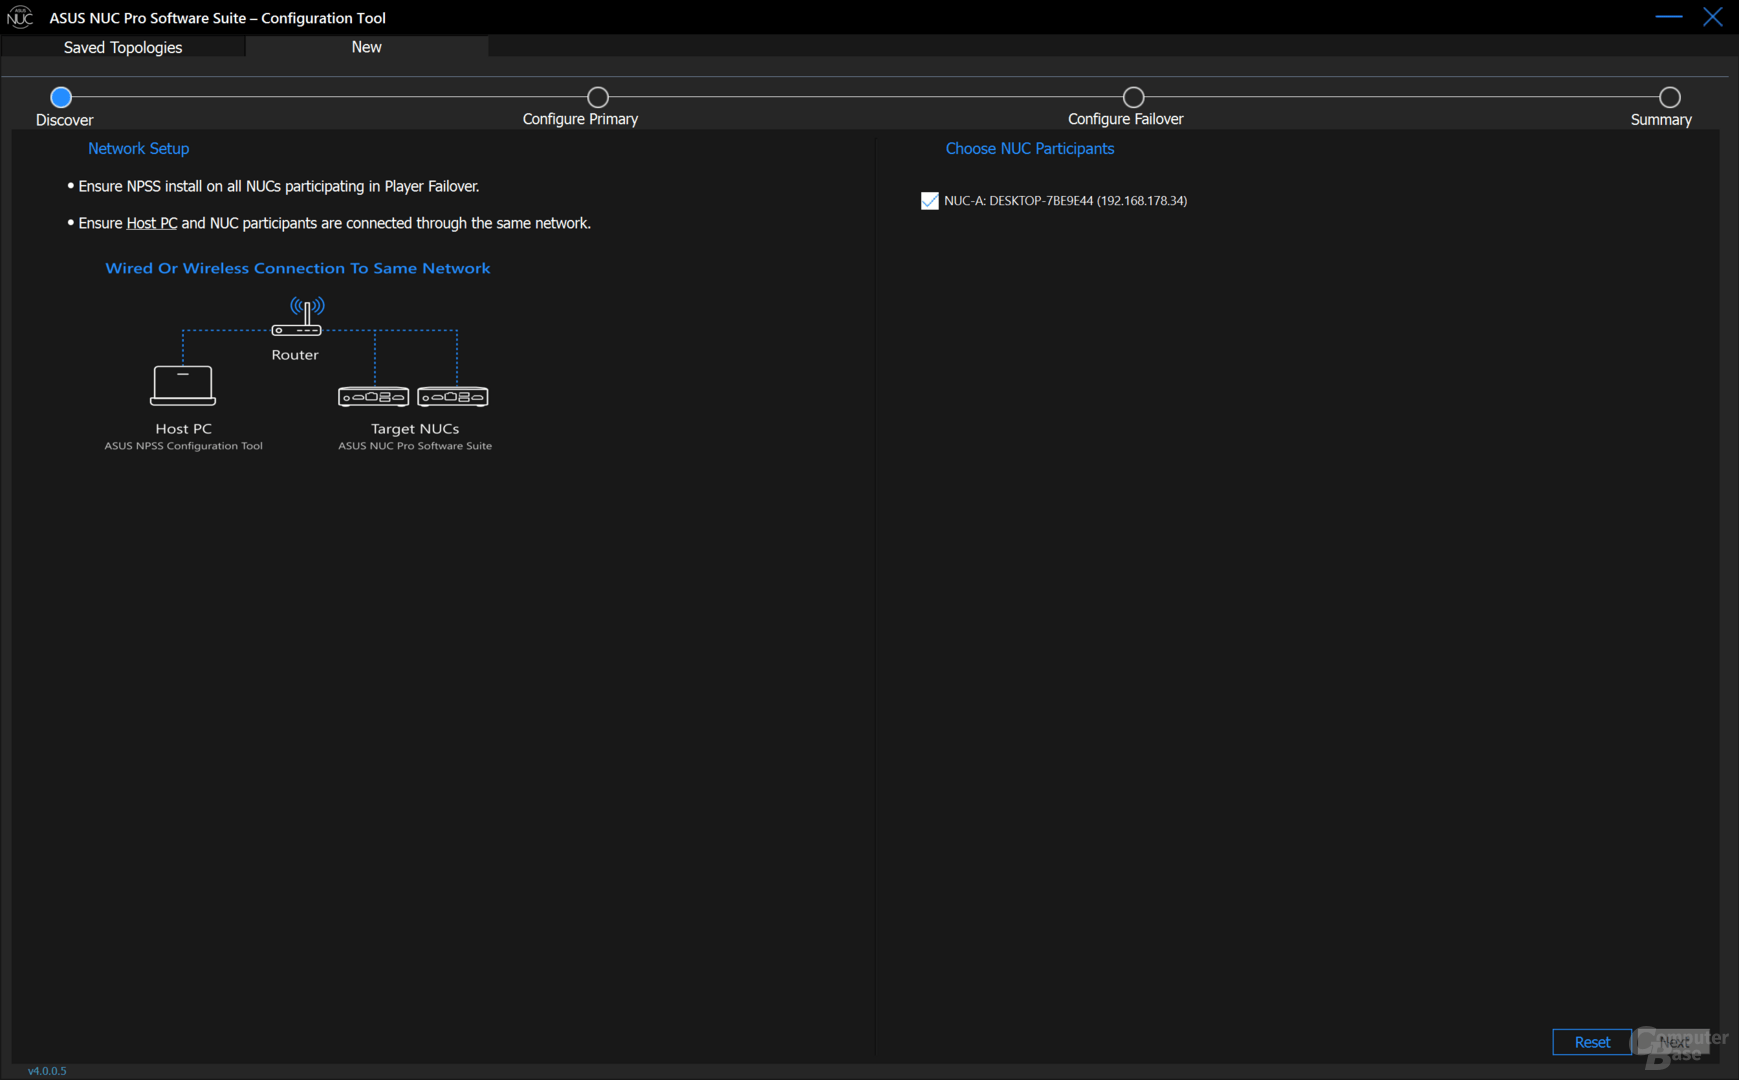Viewport: 1739px width, 1080px height.
Task: Click the Network Setup heading
Action: [x=138, y=148]
